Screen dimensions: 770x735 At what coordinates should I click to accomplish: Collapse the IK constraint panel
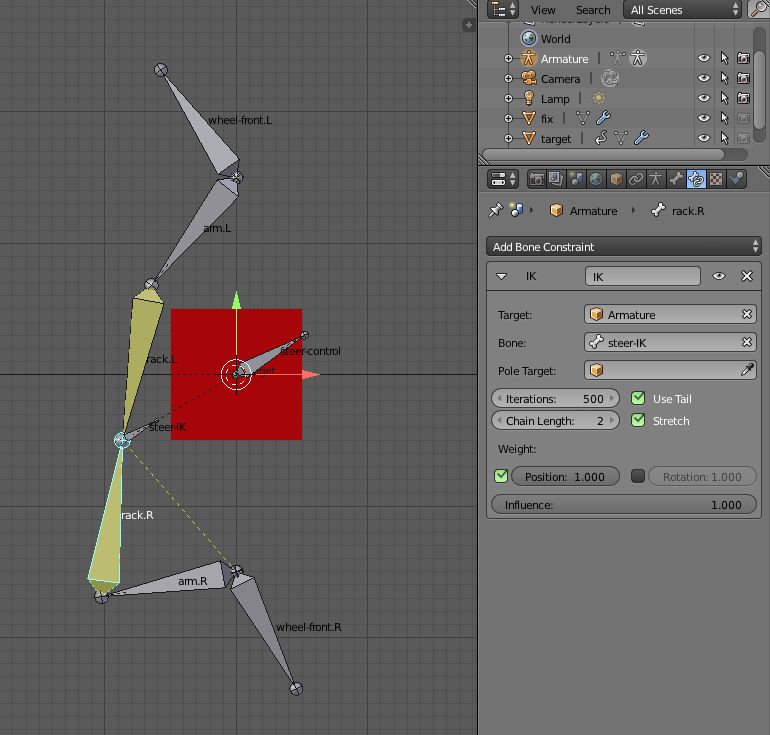point(502,276)
